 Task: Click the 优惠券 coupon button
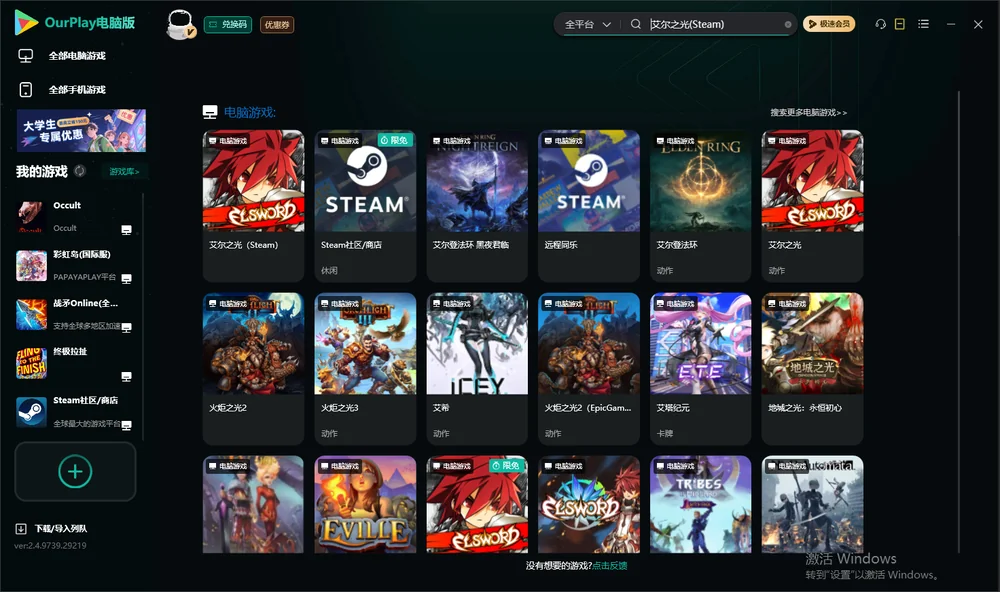click(x=277, y=24)
